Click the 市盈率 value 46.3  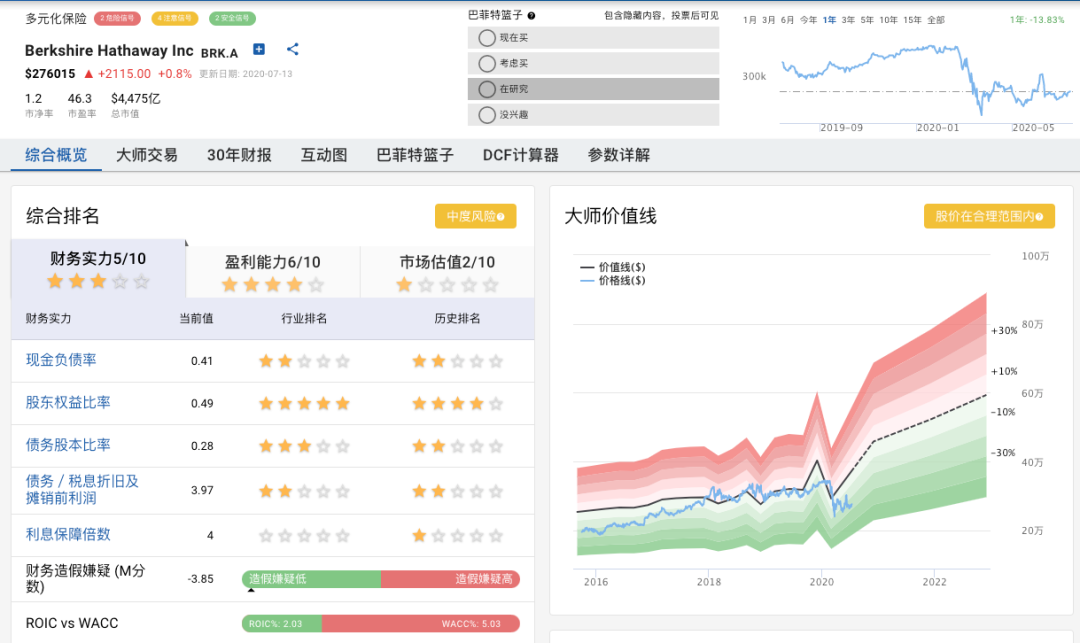tap(79, 98)
